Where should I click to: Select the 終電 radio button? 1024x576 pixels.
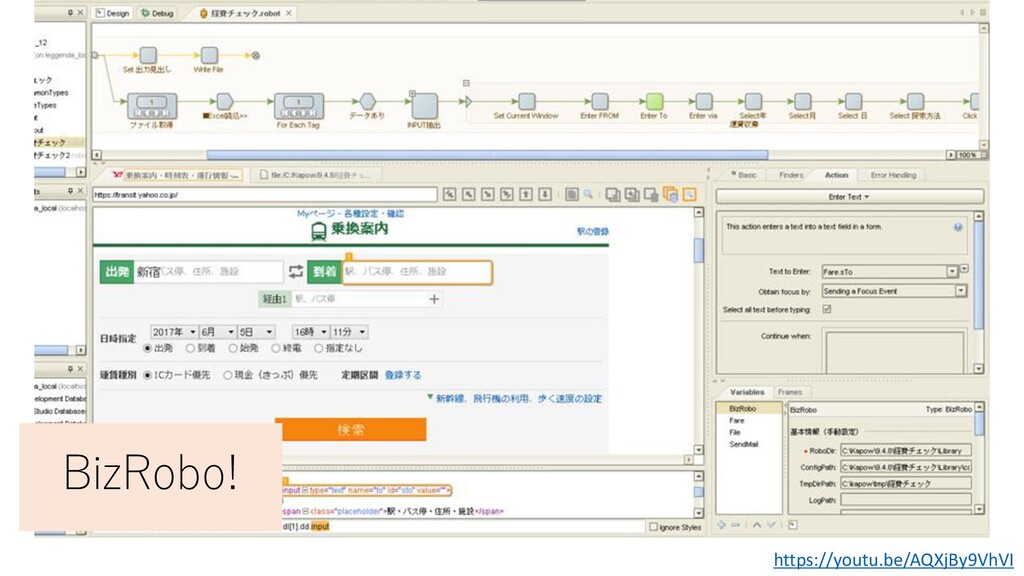click(276, 349)
